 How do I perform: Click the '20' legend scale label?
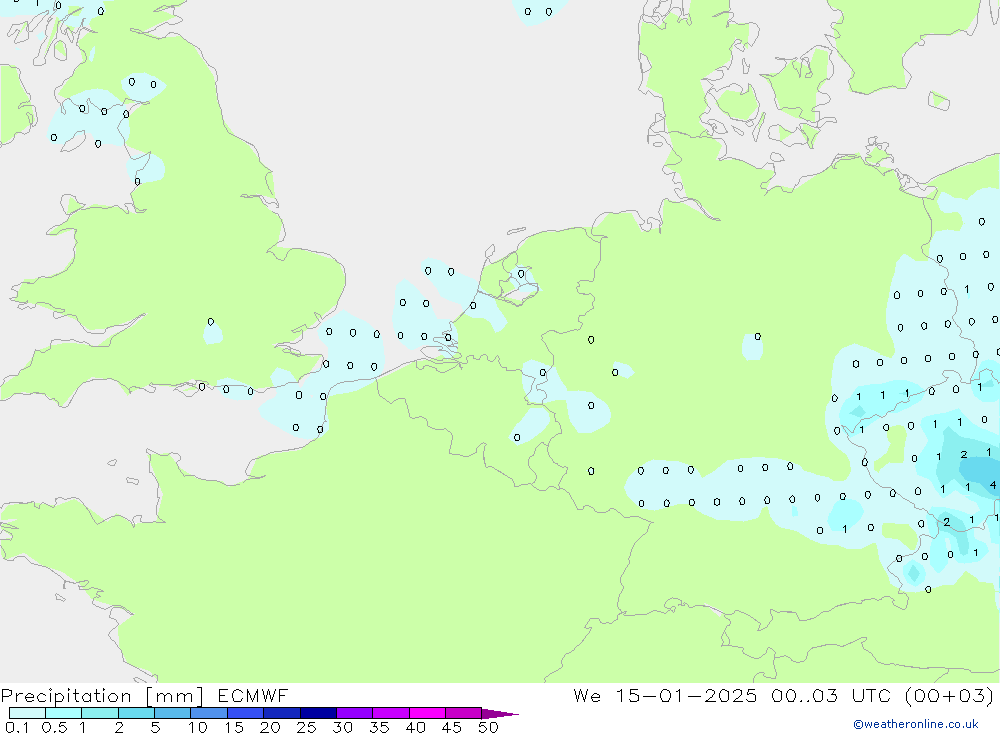(270, 727)
